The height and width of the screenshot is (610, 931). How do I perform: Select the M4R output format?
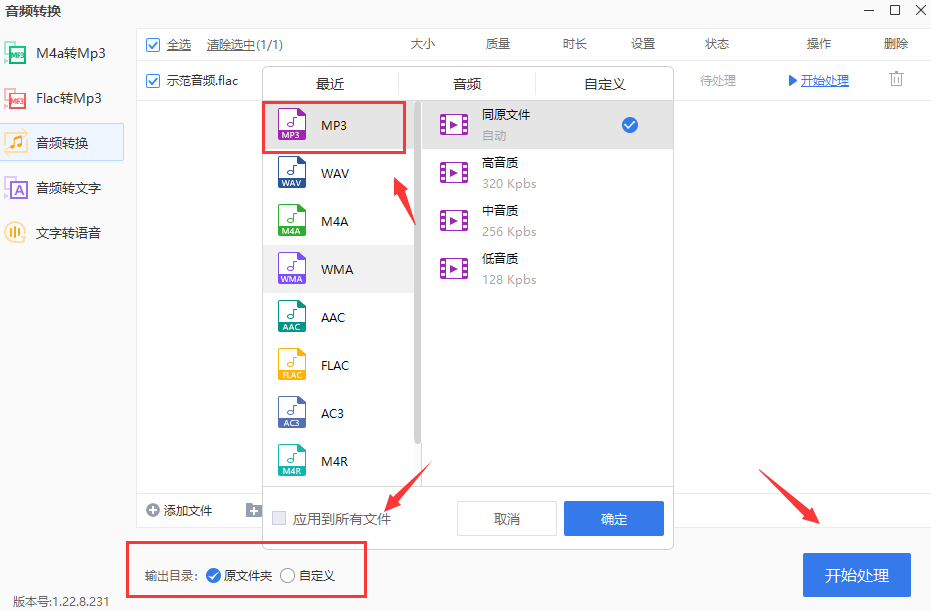click(335, 461)
